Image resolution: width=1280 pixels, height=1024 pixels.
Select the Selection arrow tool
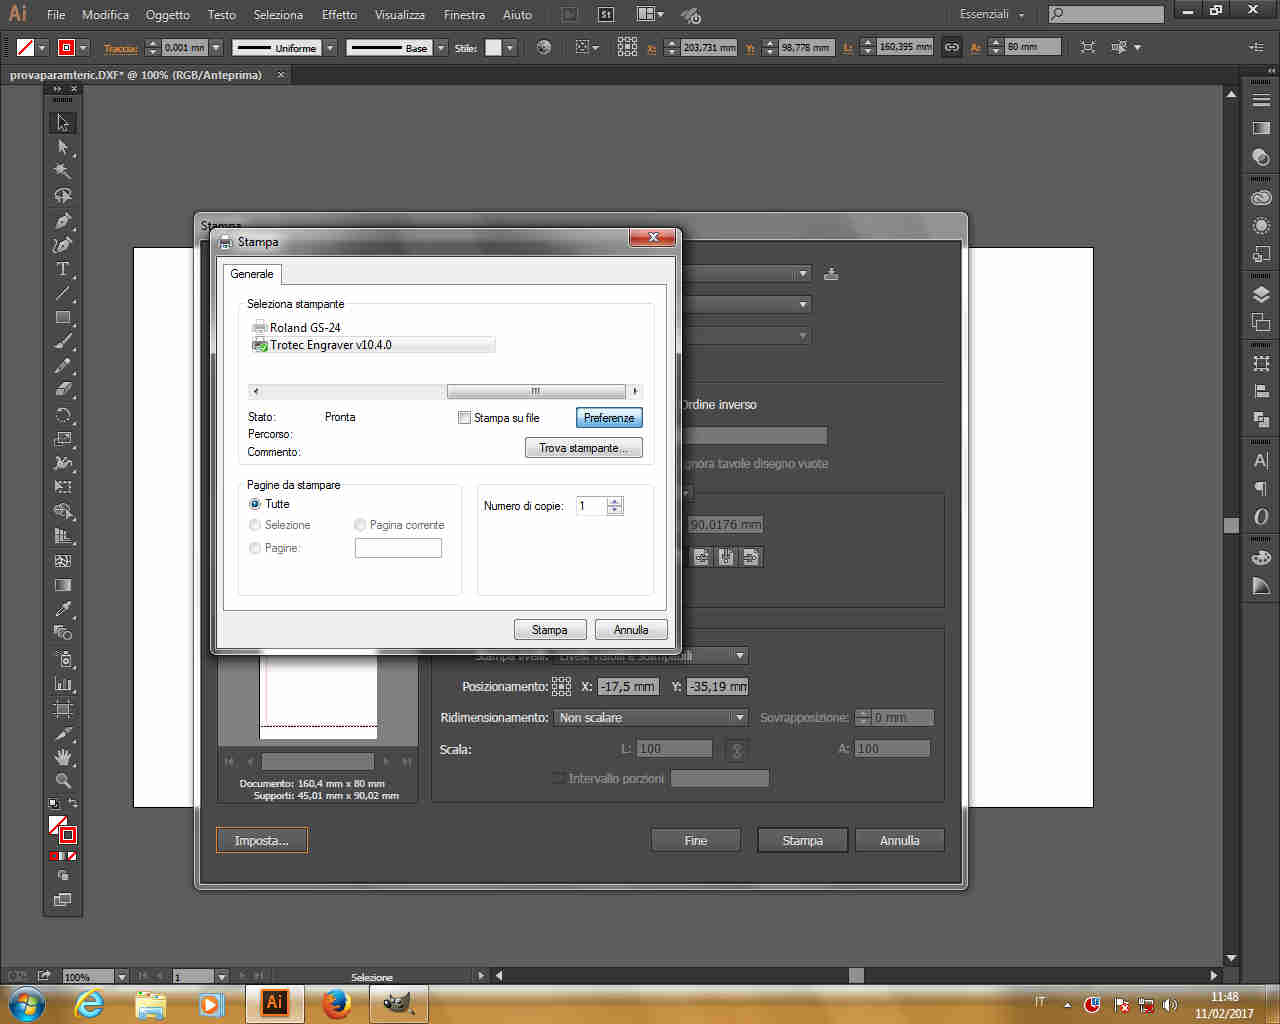pos(62,123)
